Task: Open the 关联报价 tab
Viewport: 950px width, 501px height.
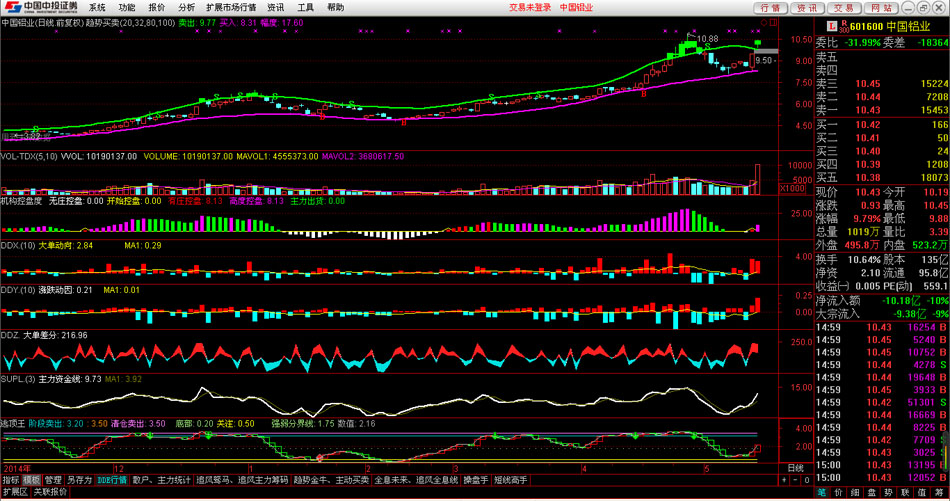Action: [x=50, y=492]
